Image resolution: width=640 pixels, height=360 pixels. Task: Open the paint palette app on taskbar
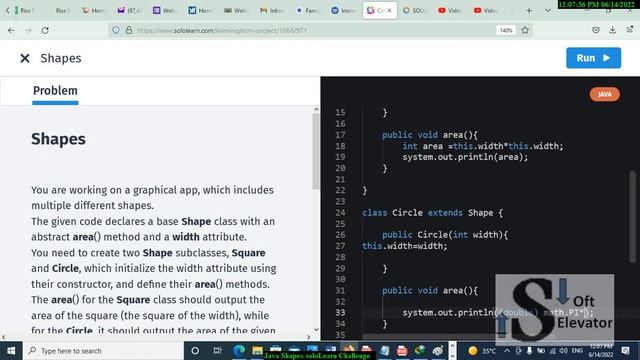click(x=438, y=351)
